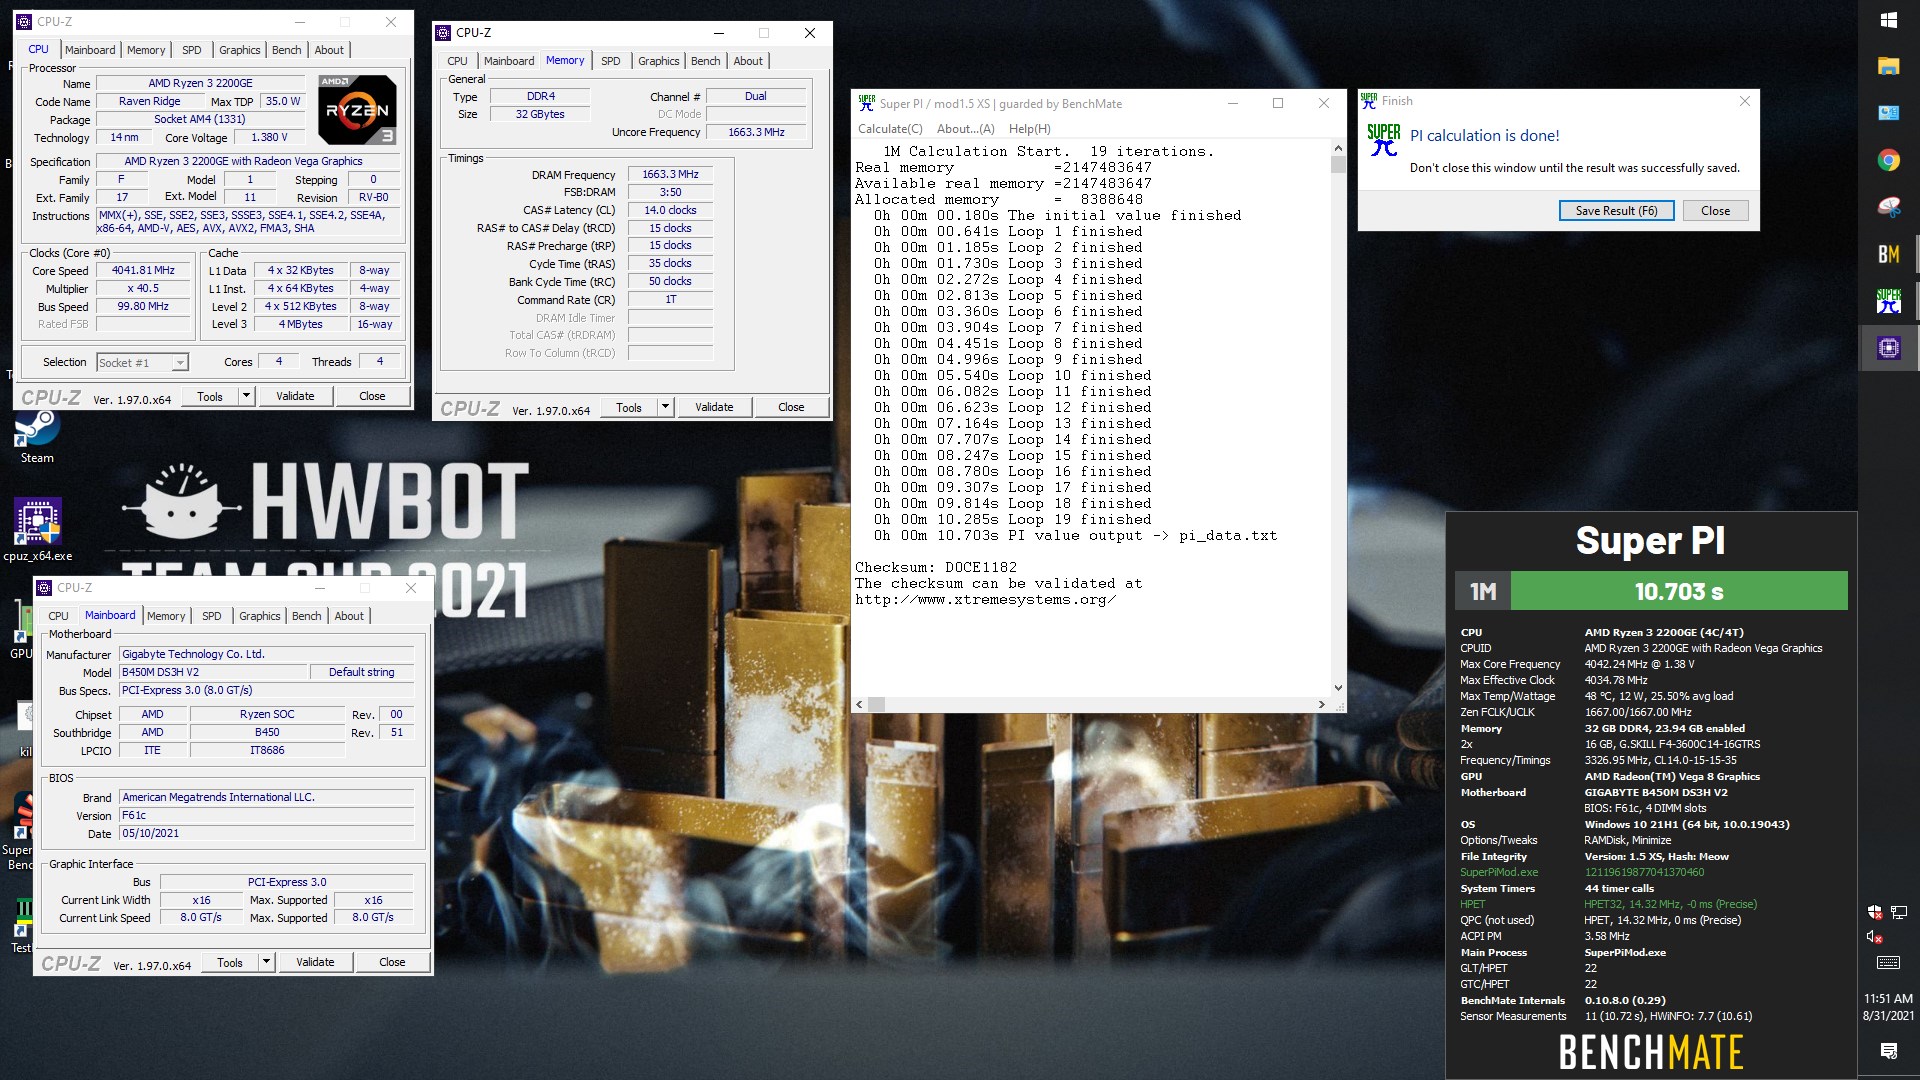The image size is (1920, 1080).
Task: Click the CPU-Z Mainboard window title icon
Action: coord(44,588)
